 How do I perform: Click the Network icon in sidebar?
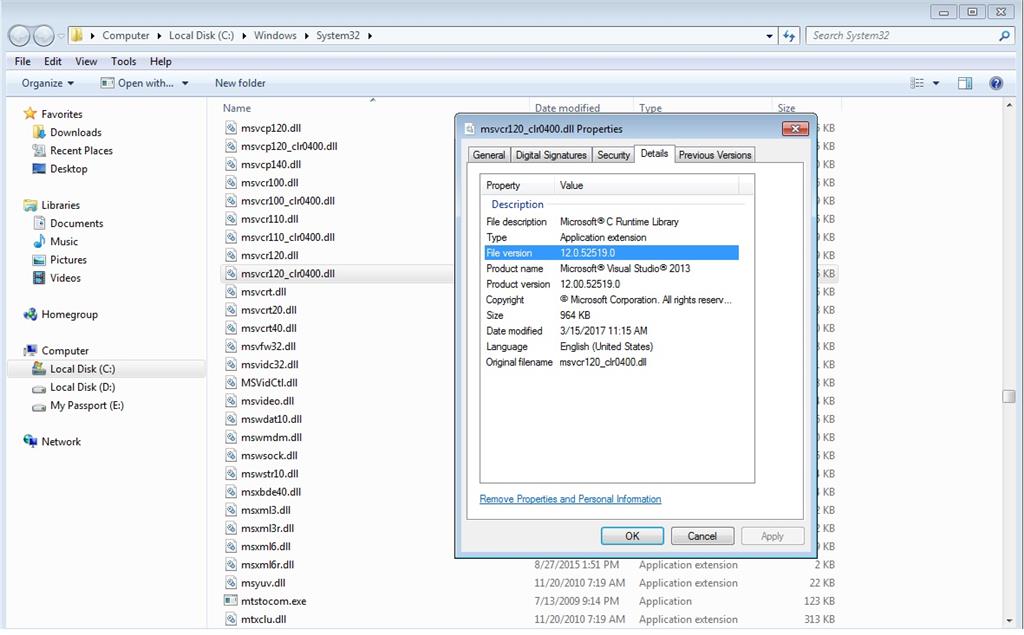[30, 441]
